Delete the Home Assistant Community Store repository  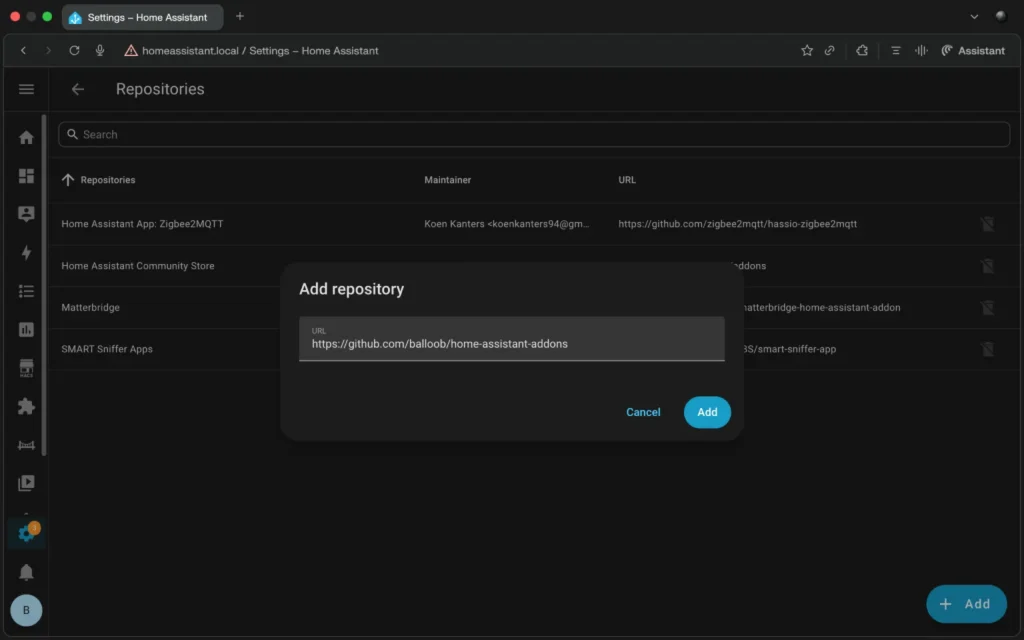click(987, 266)
